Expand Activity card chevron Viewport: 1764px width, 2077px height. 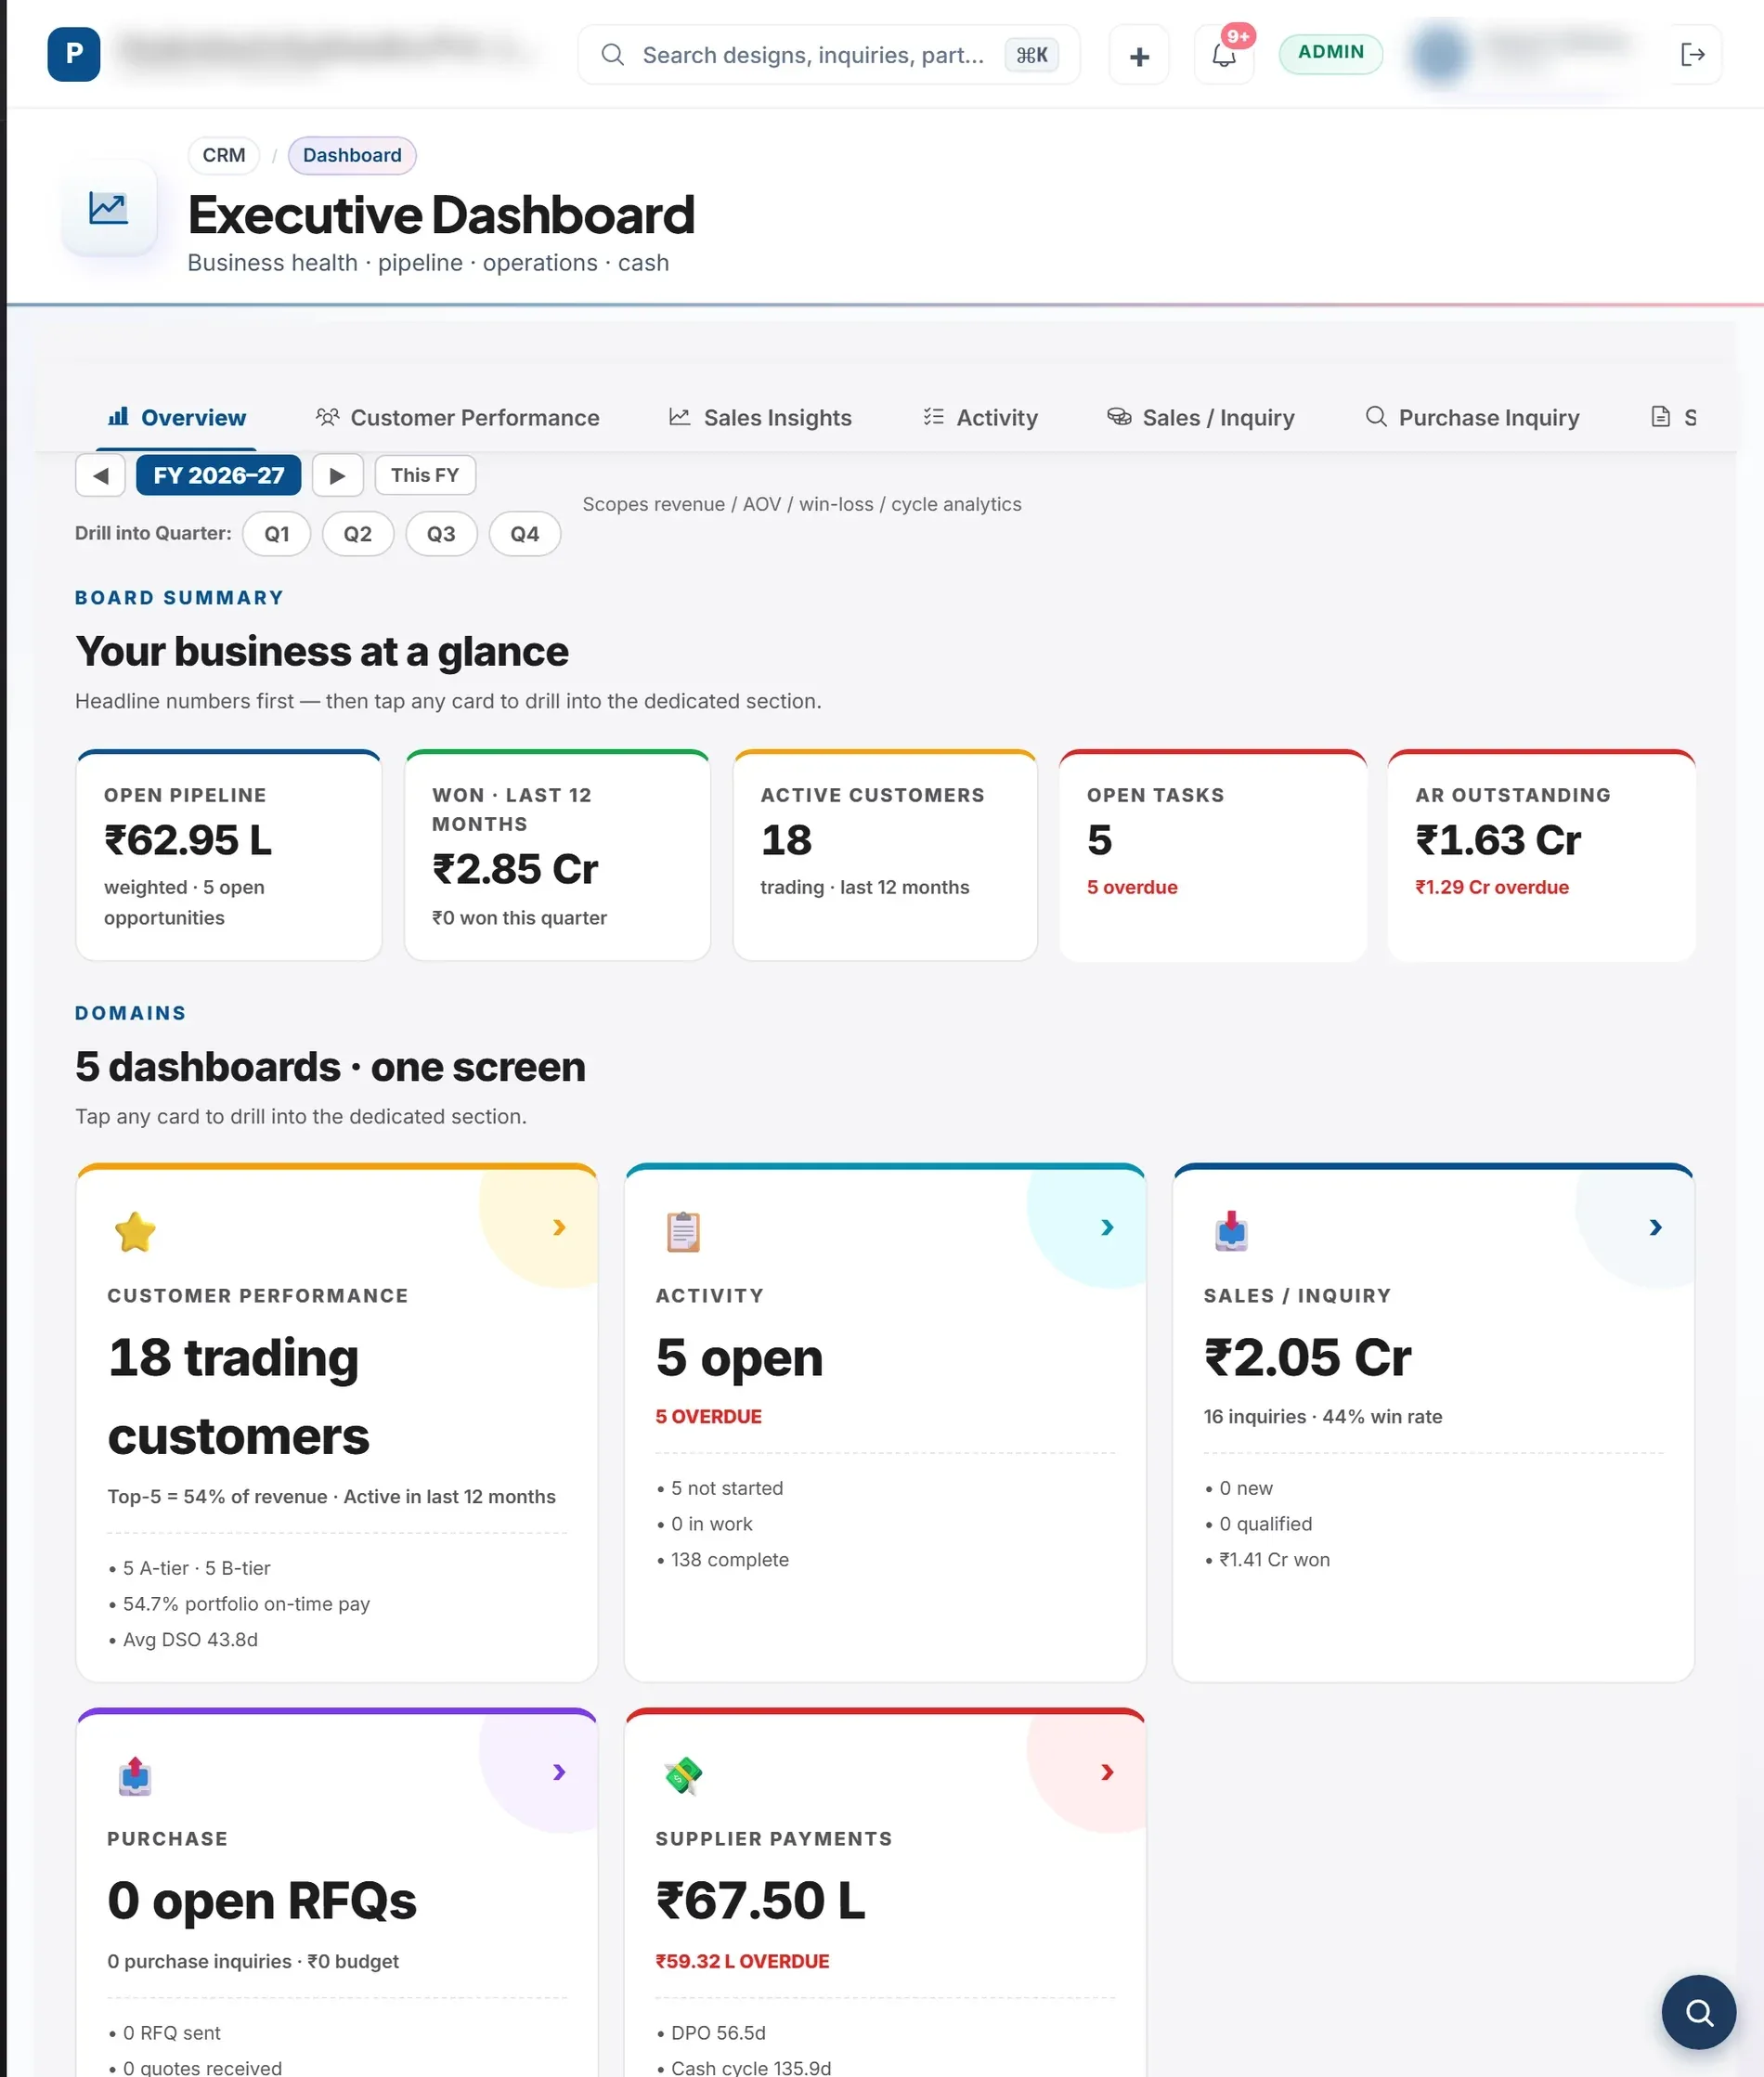pos(1107,1227)
